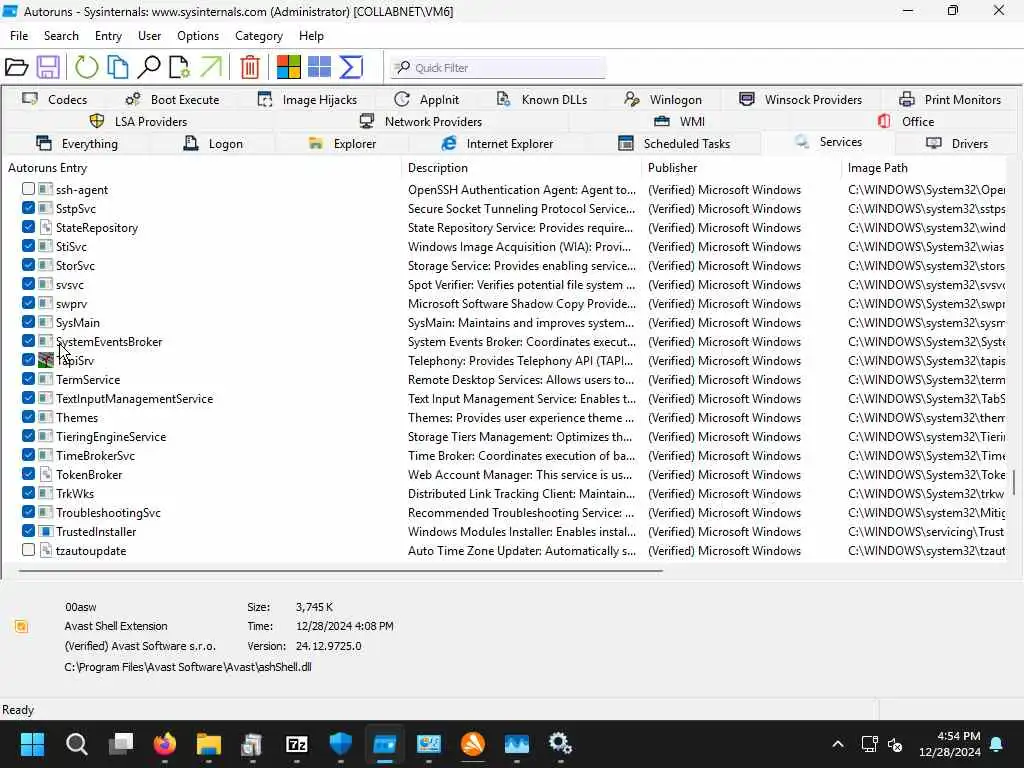Click the TapiSrv entry icon
Image resolution: width=1024 pixels, height=768 pixels.
point(46,360)
